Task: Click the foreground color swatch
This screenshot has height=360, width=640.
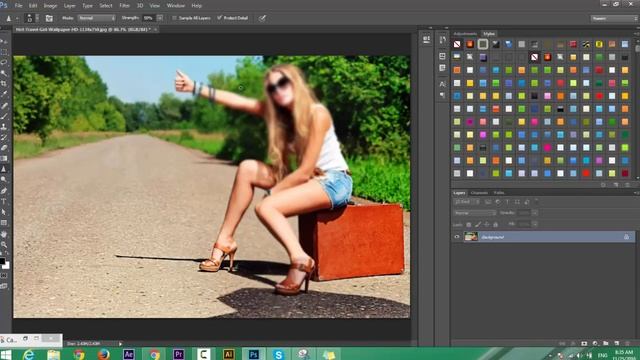Action: 2,261
